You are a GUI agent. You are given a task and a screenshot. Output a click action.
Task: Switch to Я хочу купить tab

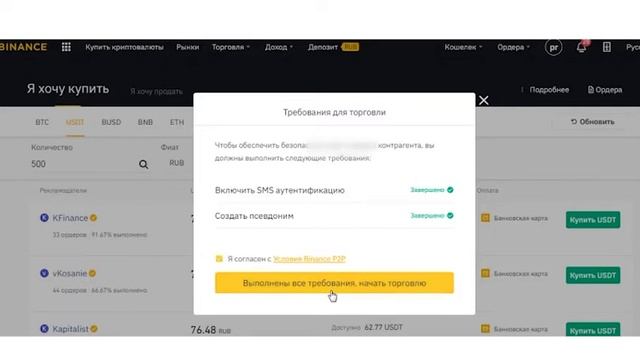click(68, 89)
